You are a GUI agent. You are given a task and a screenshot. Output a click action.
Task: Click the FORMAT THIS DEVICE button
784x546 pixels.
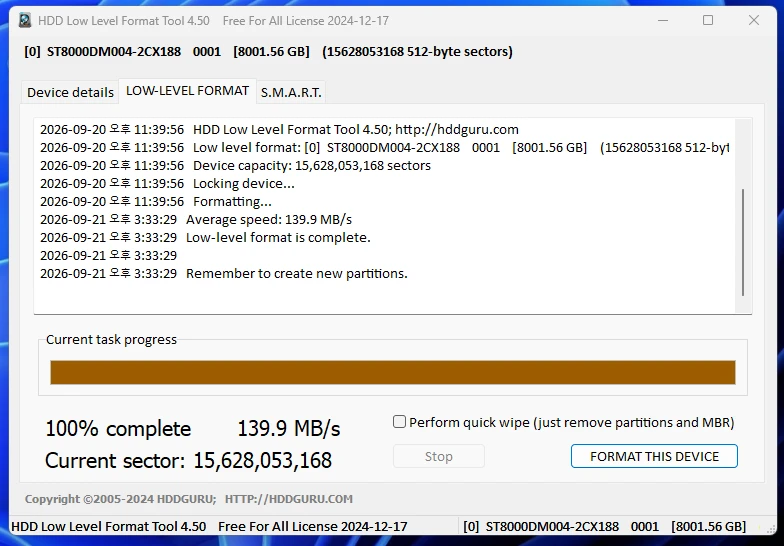[x=654, y=456]
